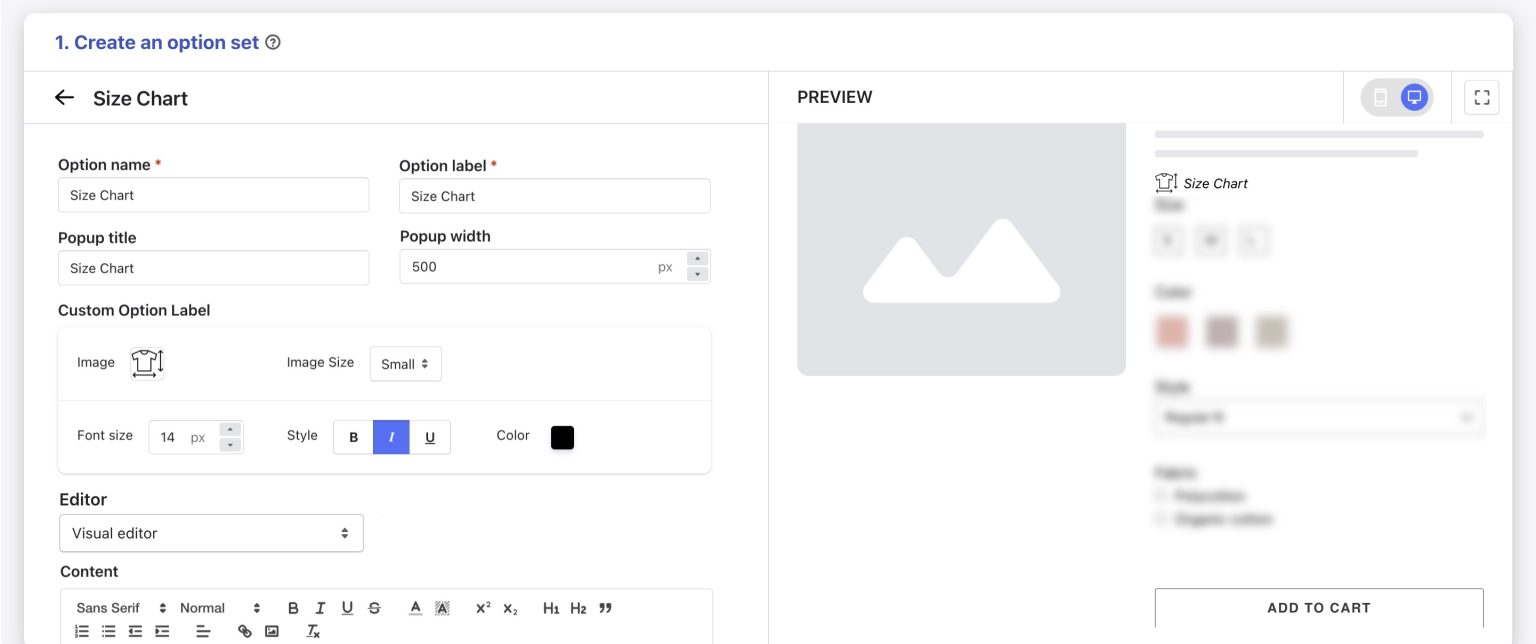Select the clear formatting icon in the editor
1536x644 pixels.
point(311,631)
